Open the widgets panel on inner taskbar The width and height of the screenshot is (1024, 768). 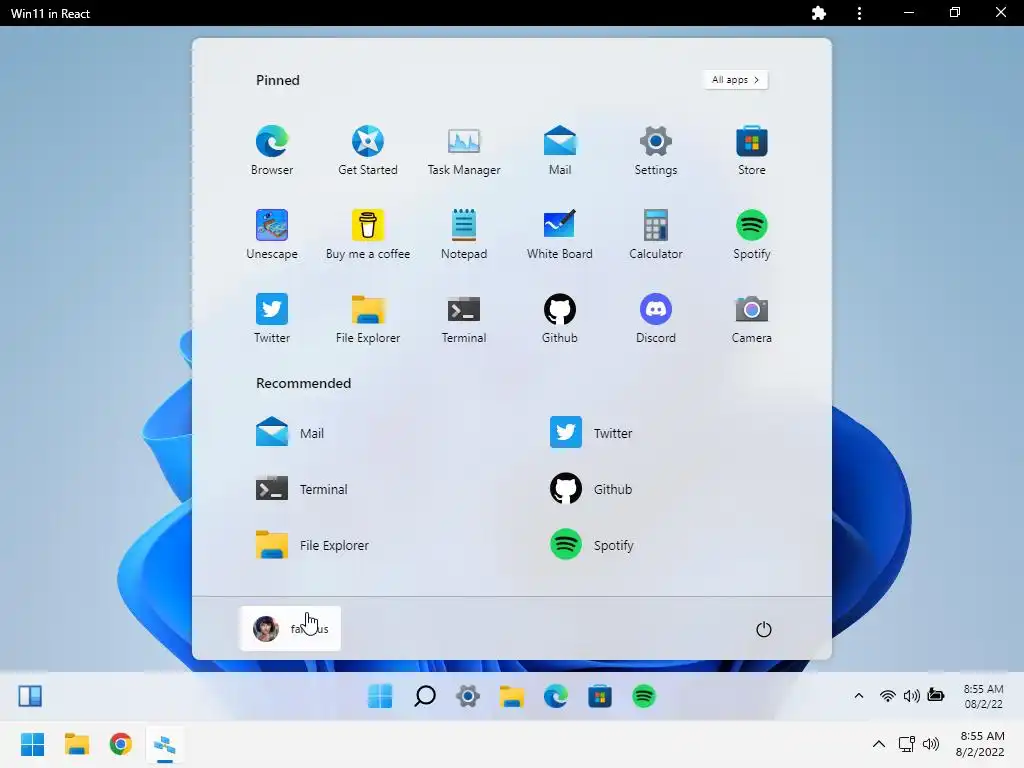[30, 696]
